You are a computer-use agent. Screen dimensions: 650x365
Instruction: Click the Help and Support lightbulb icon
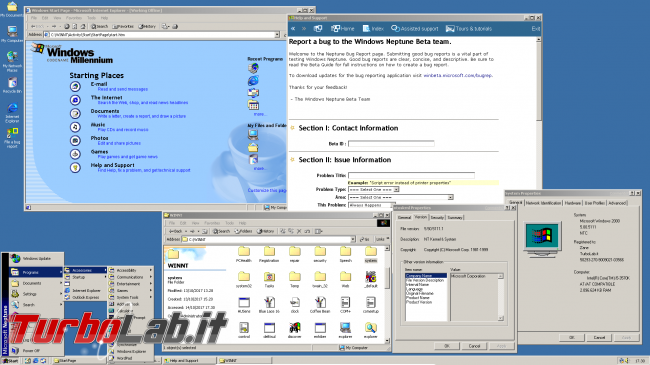tap(75, 168)
